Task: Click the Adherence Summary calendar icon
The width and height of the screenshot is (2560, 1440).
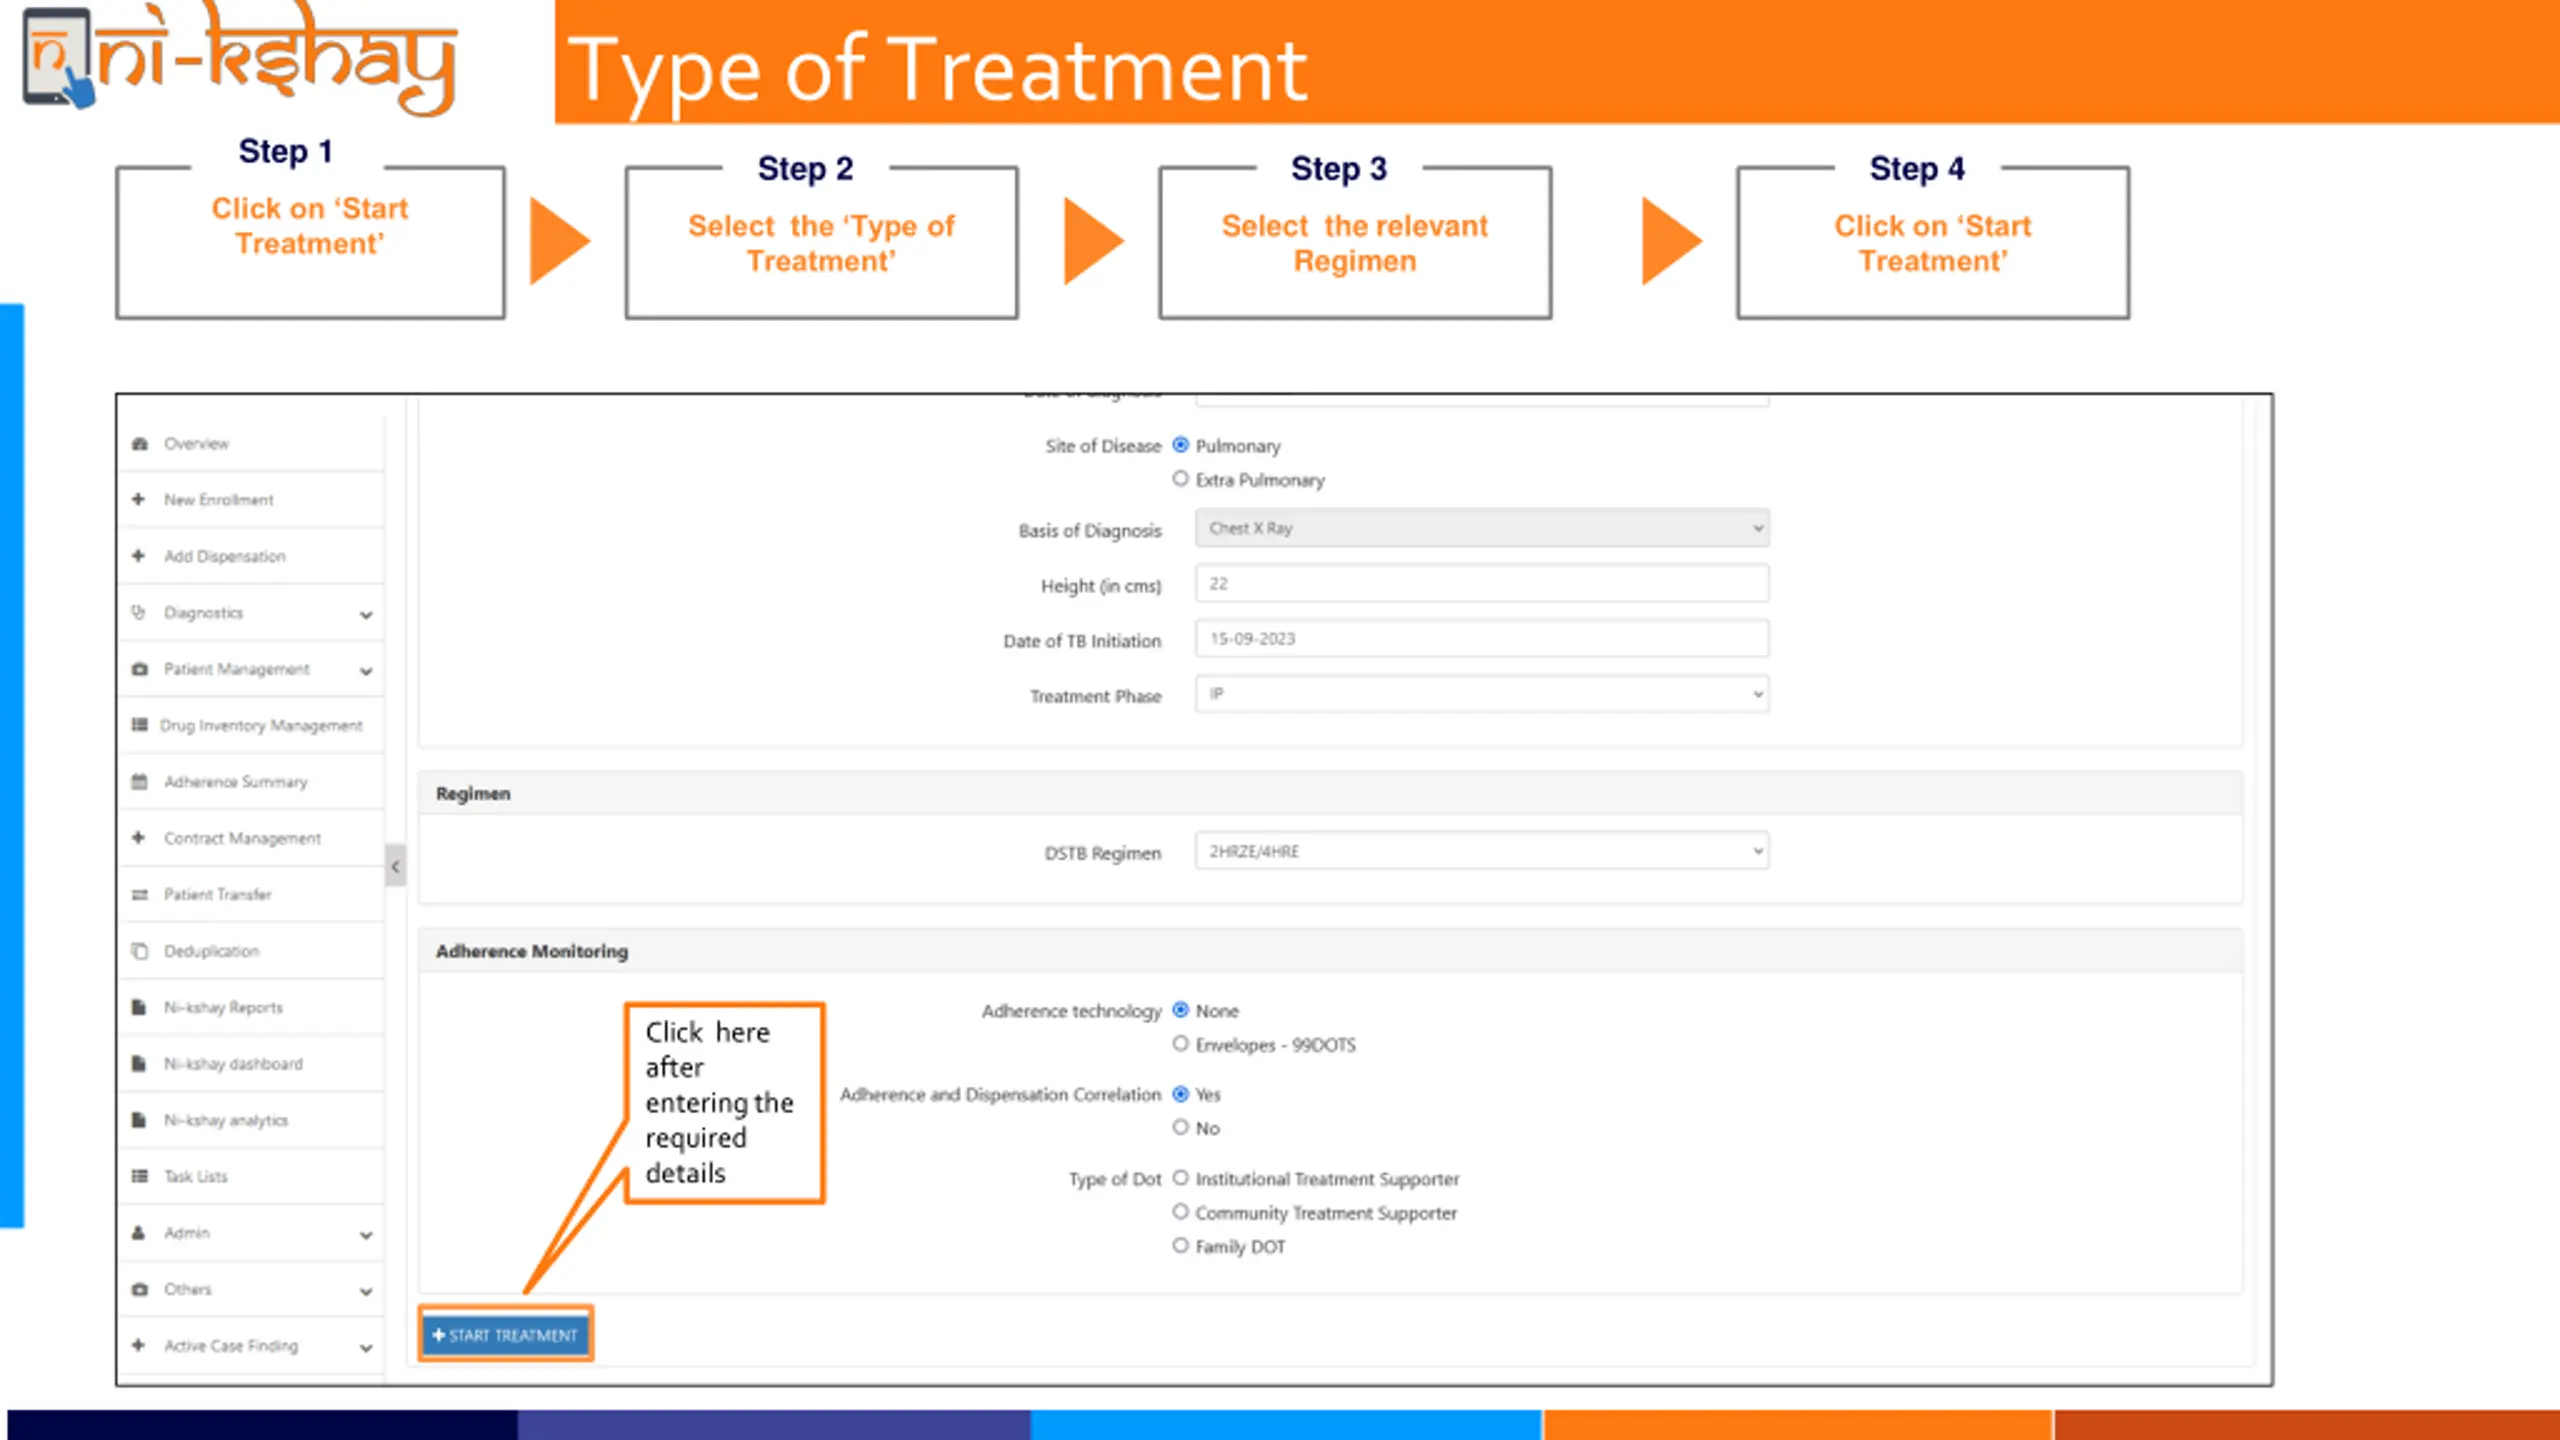Action: [x=139, y=781]
